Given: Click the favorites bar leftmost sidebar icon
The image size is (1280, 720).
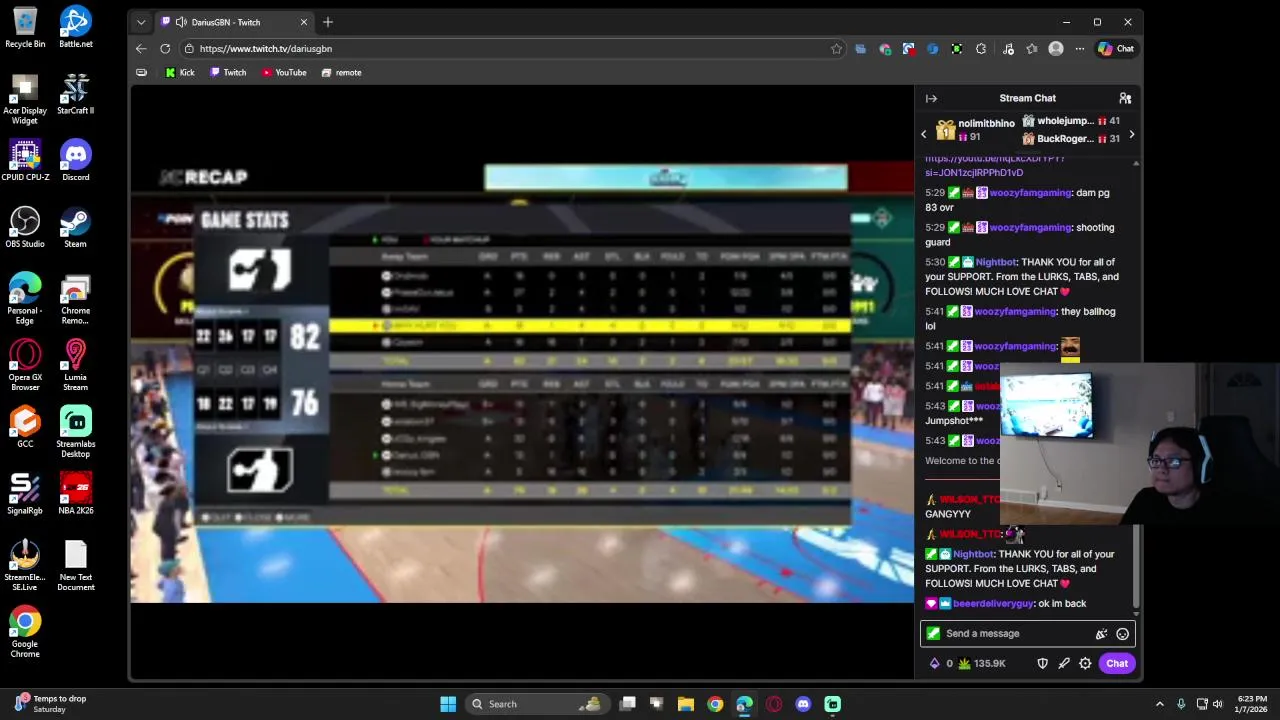Looking at the screenshot, I should click(141, 72).
